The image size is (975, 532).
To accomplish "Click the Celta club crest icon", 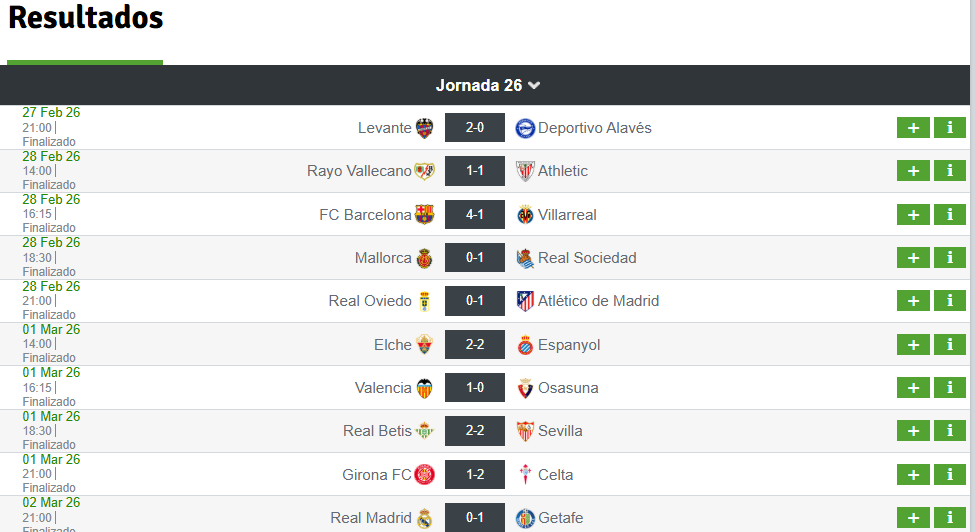I will 525,475.
